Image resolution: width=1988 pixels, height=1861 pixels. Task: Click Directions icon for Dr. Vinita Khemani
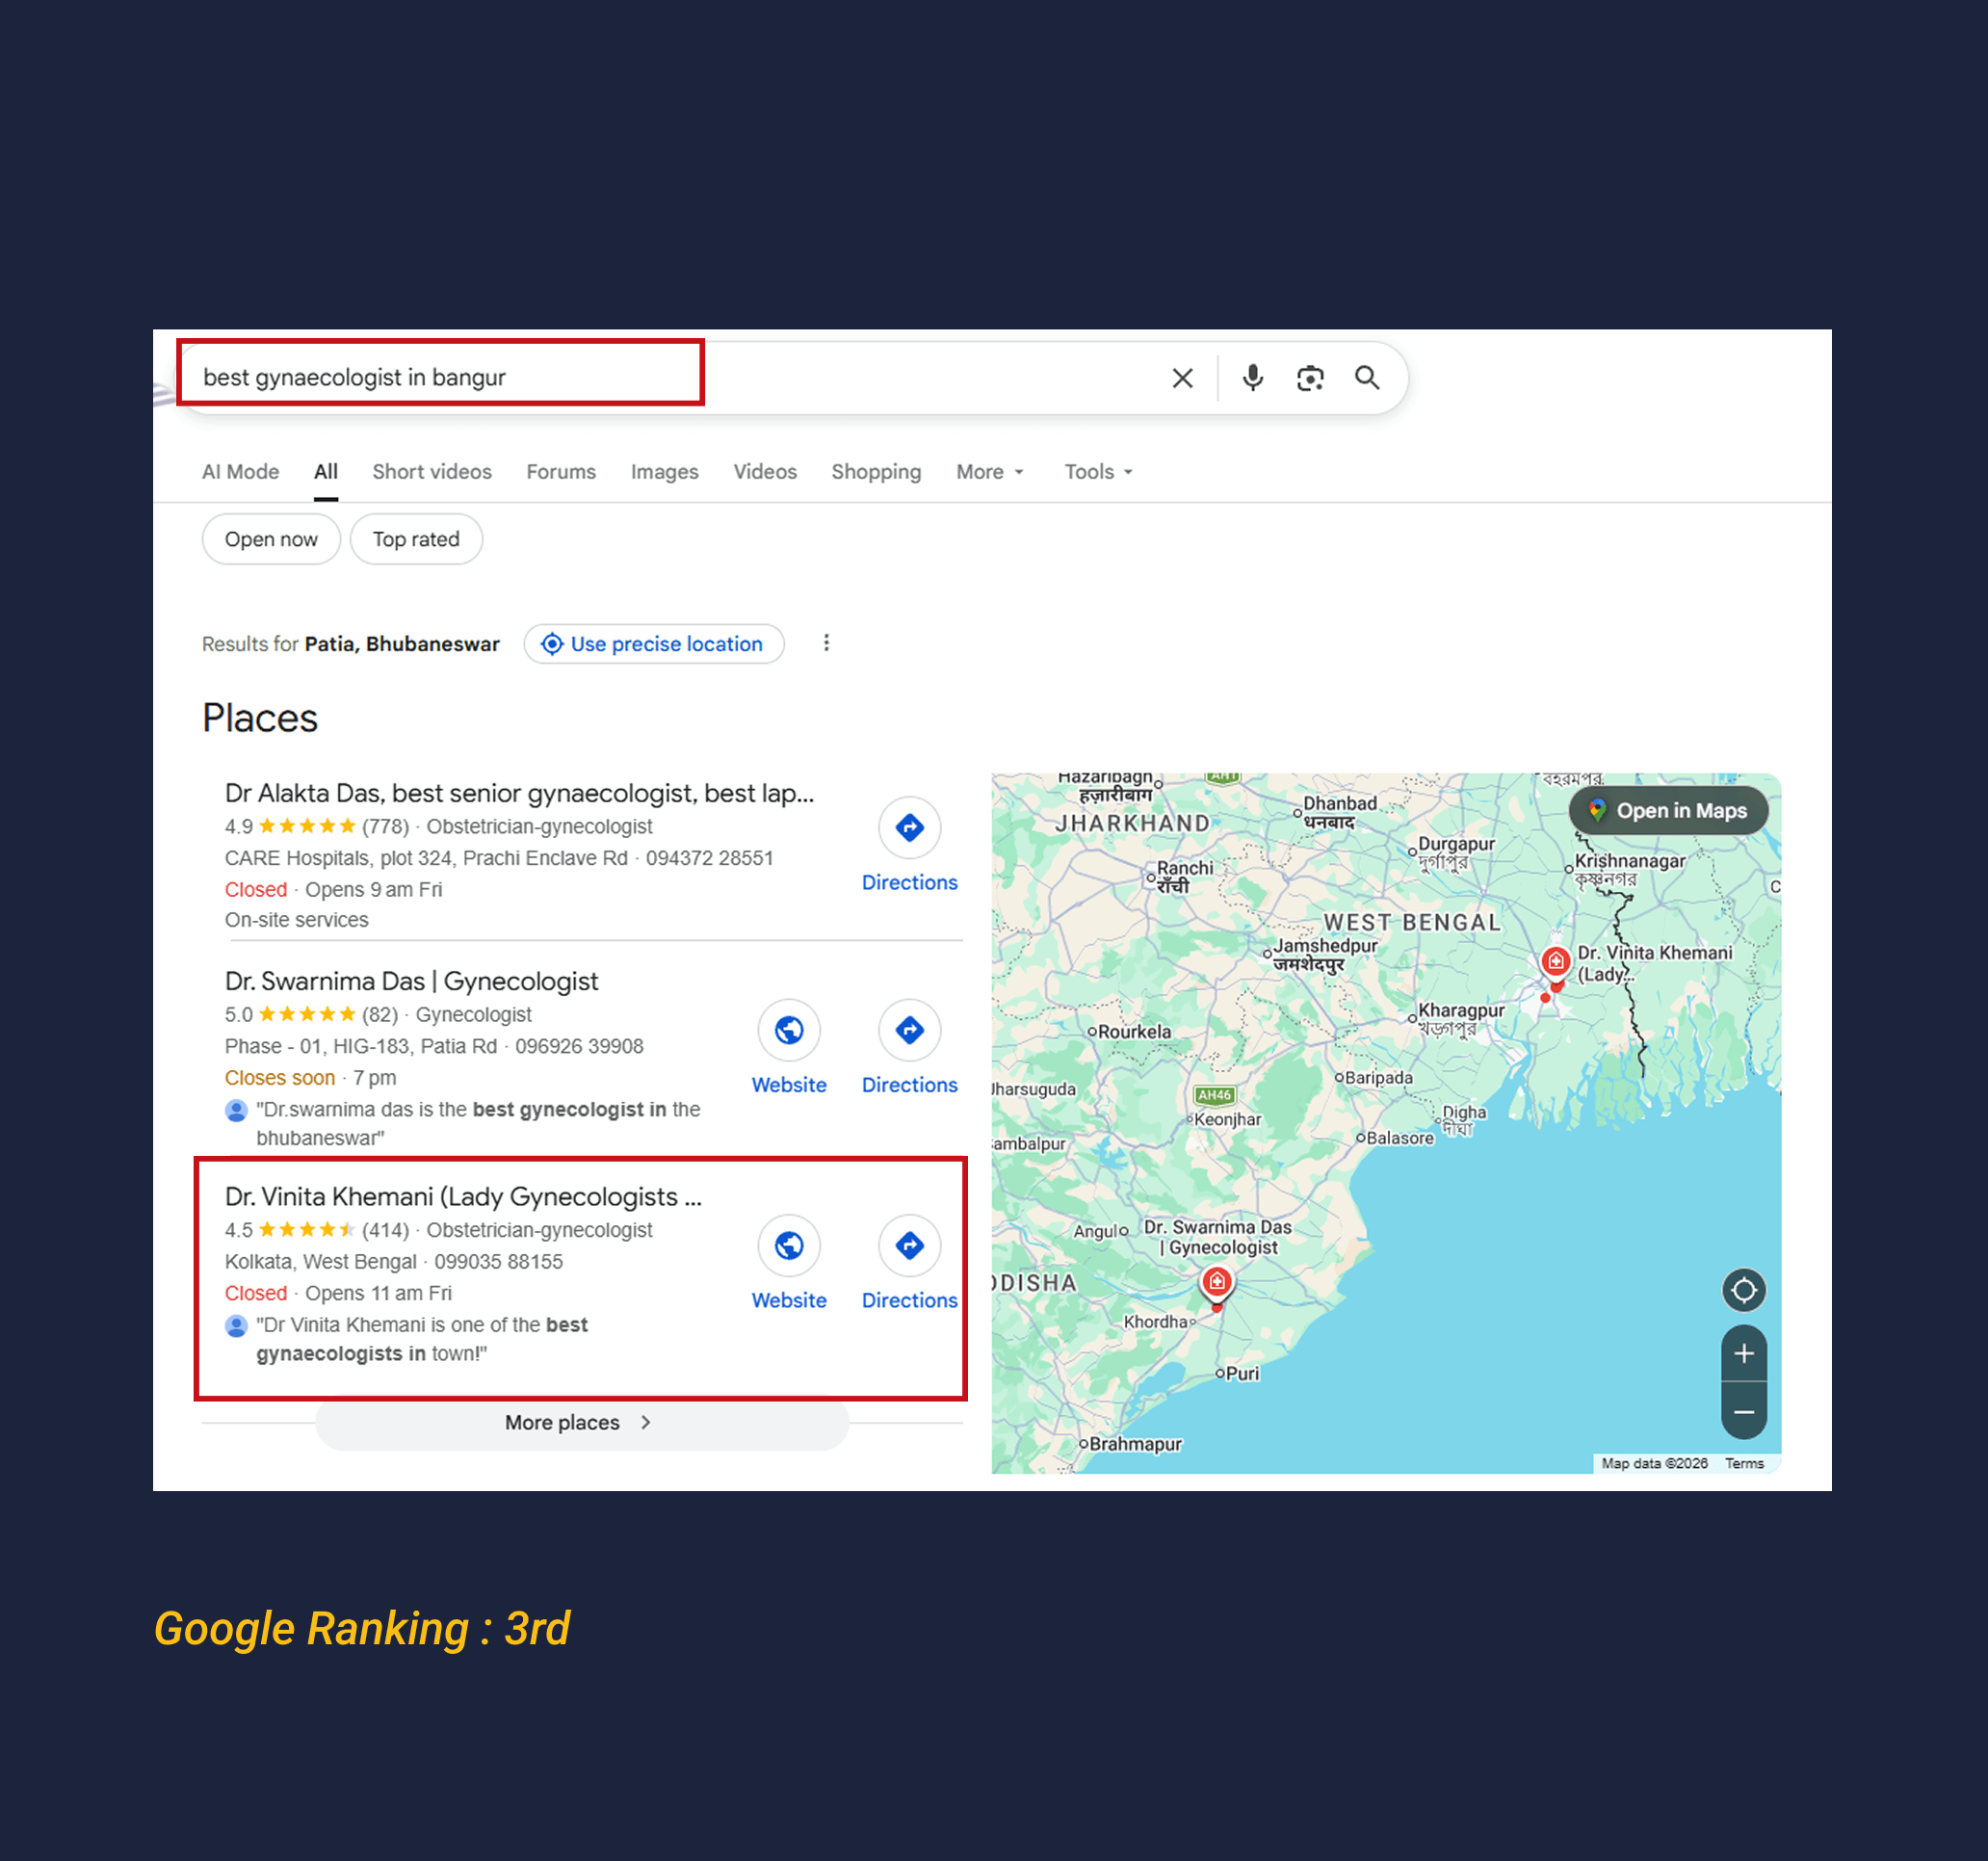point(909,1246)
